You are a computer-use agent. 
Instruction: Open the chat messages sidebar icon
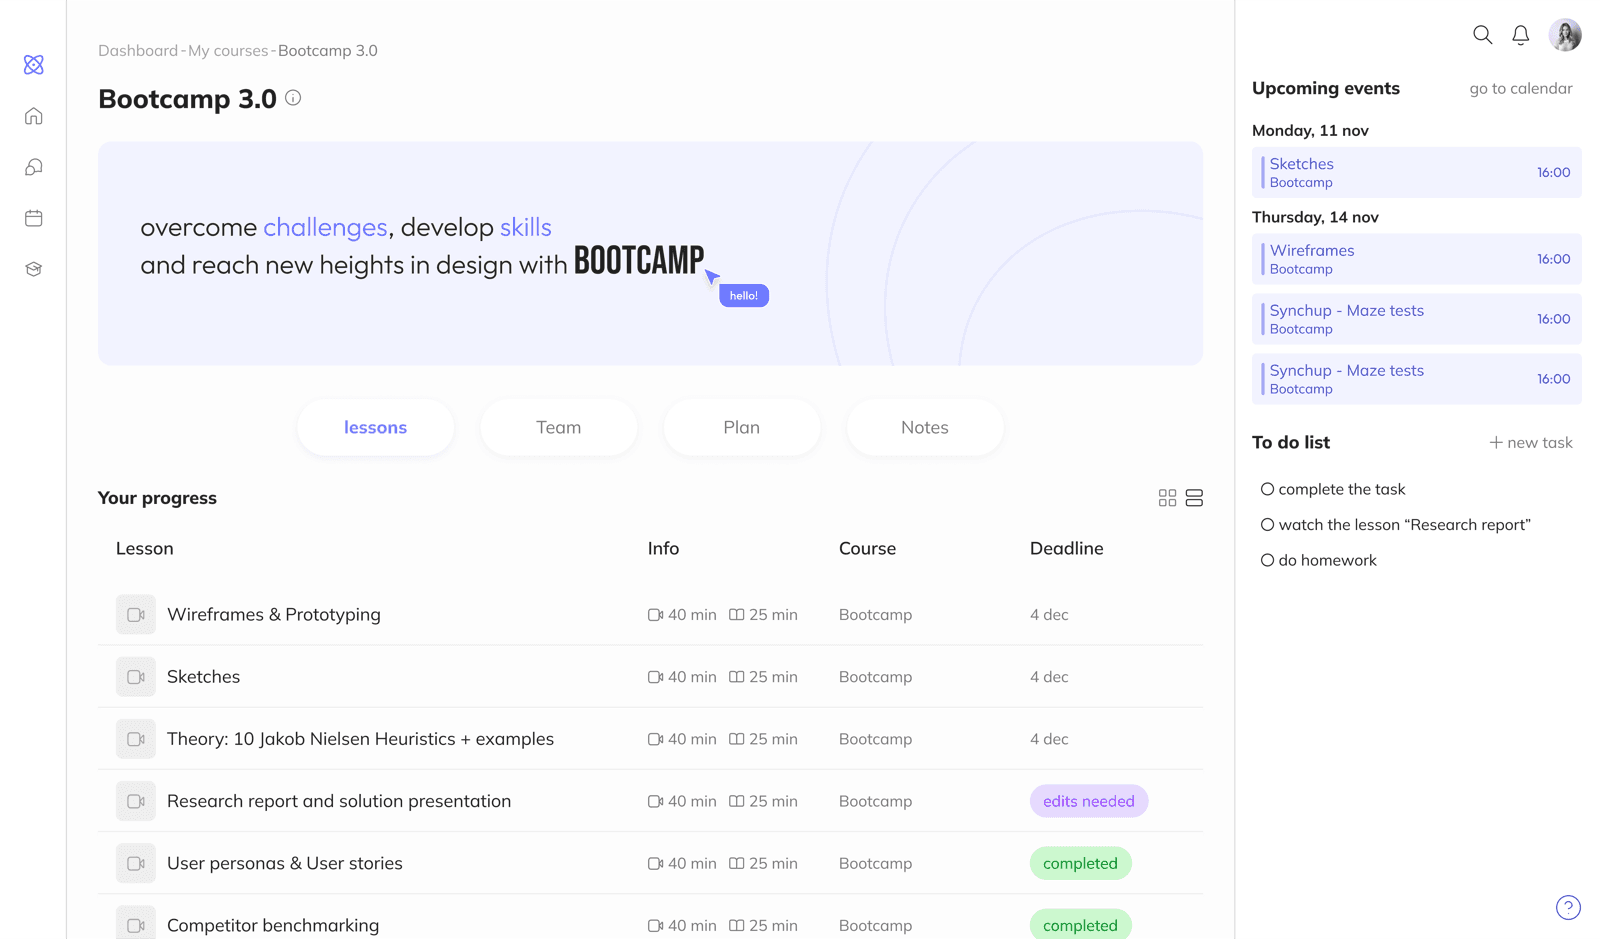[34, 167]
